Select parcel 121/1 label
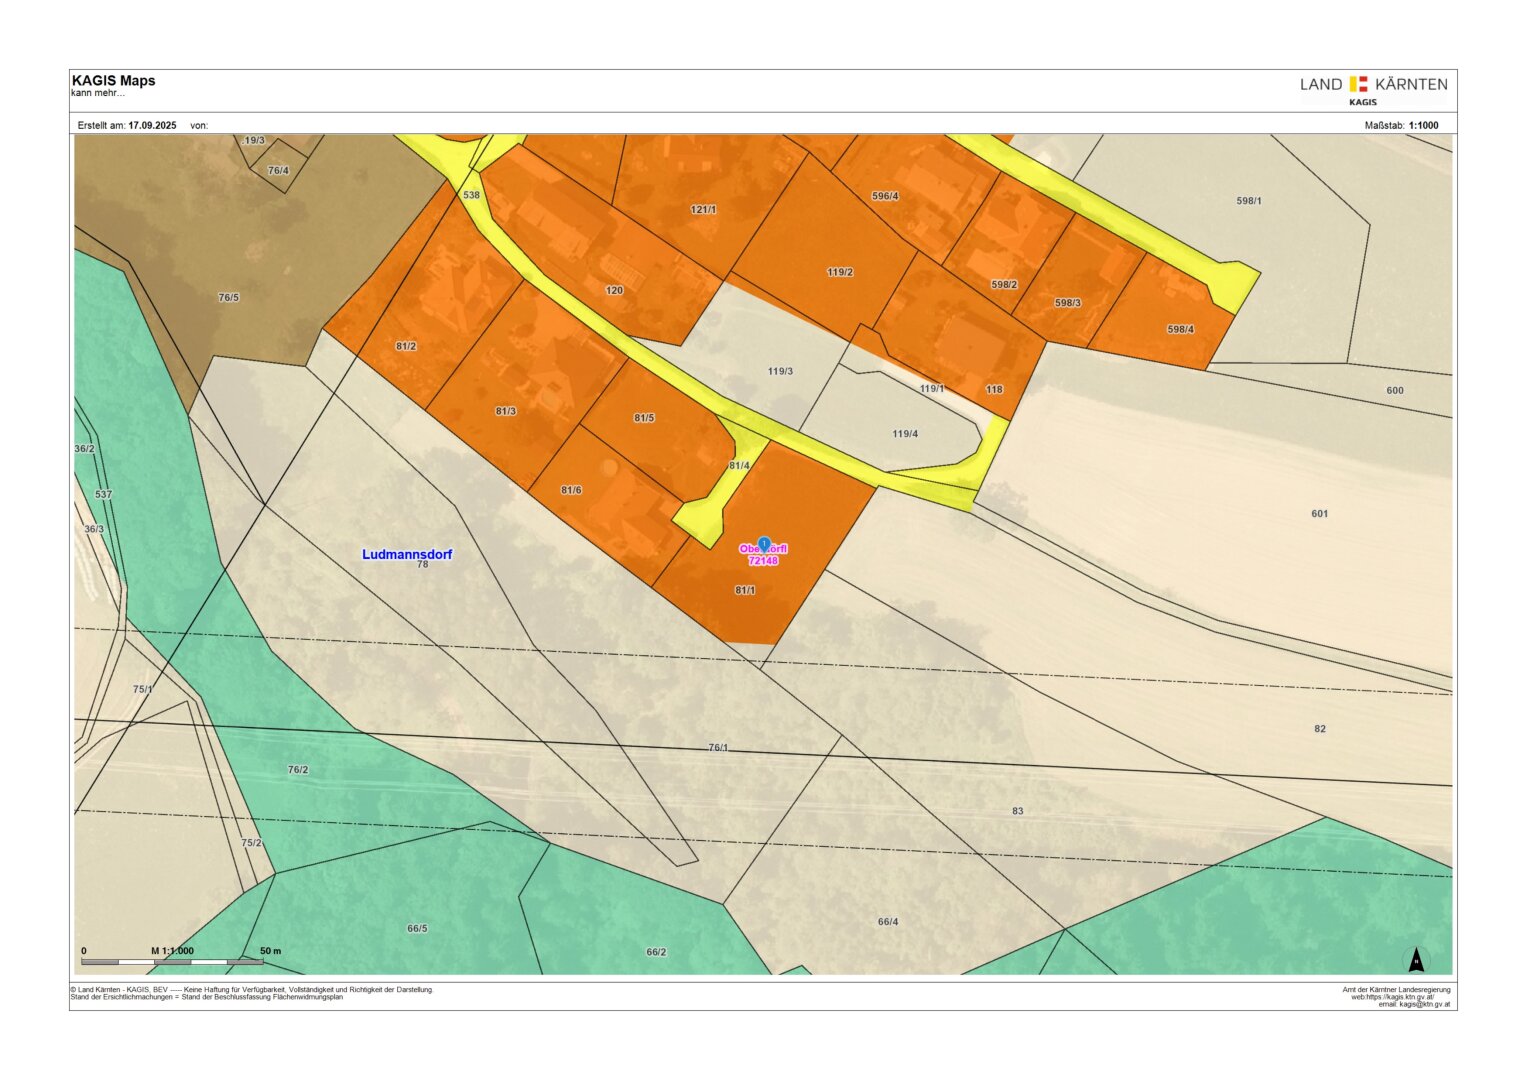The image size is (1527, 1080). [x=703, y=210]
